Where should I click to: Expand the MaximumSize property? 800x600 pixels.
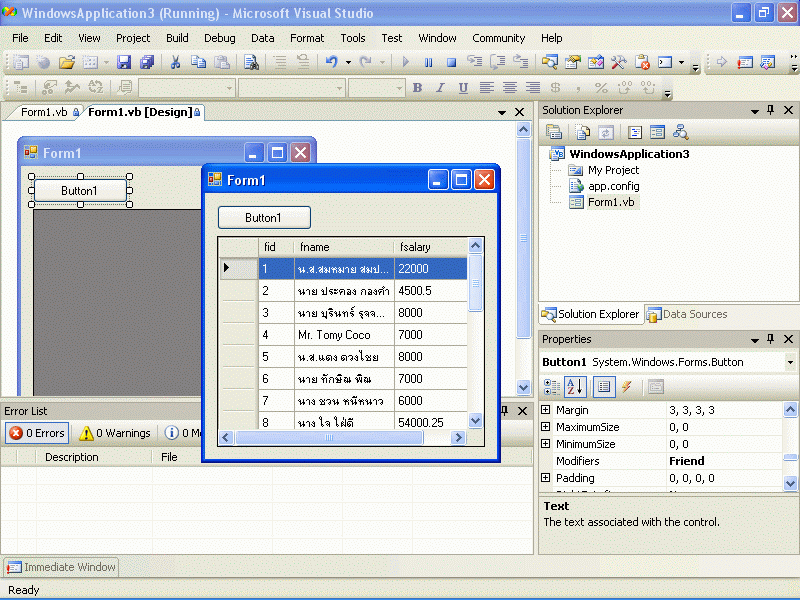(x=545, y=427)
